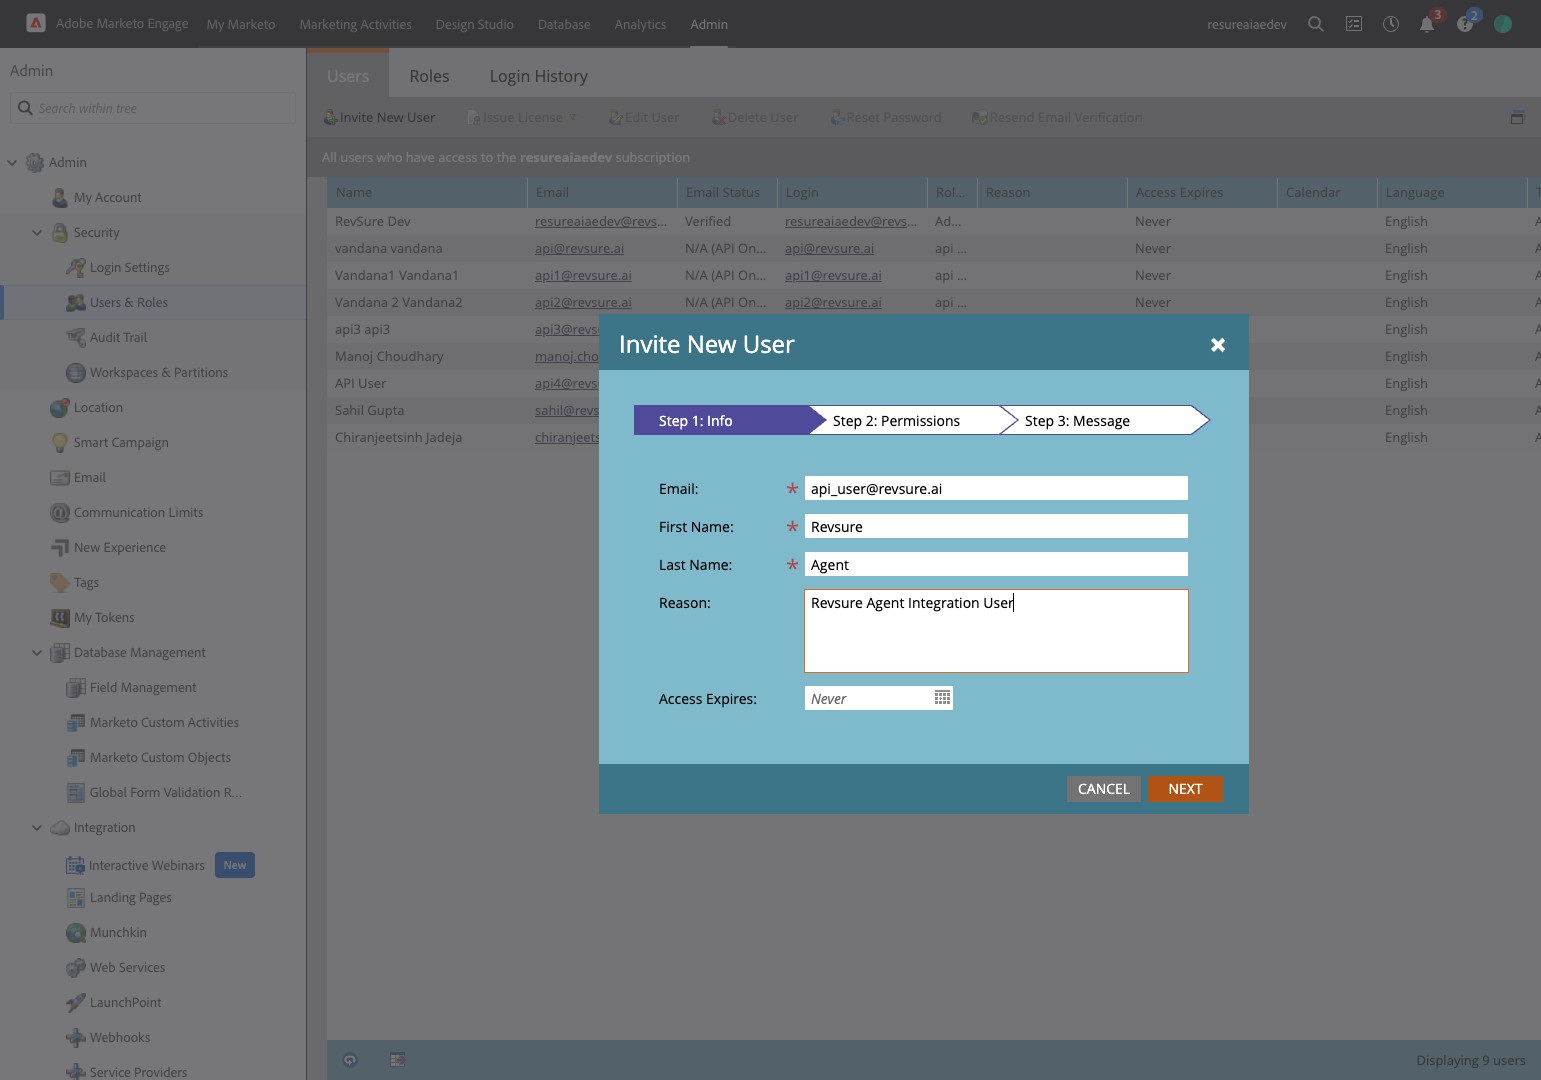Viewport: 1541px width, 1080px height.
Task: Click the First Name input field
Action: pyautogui.click(x=996, y=526)
